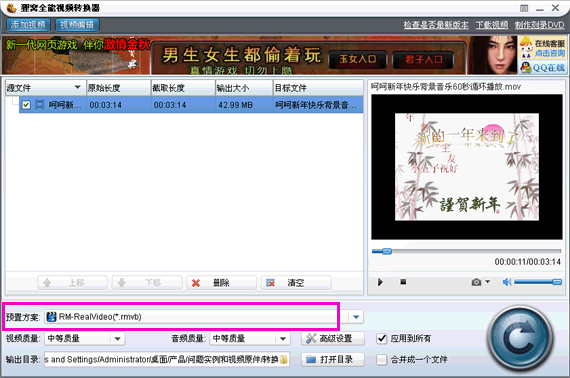Open the 视频编辑 toolbar button

[x=77, y=25]
